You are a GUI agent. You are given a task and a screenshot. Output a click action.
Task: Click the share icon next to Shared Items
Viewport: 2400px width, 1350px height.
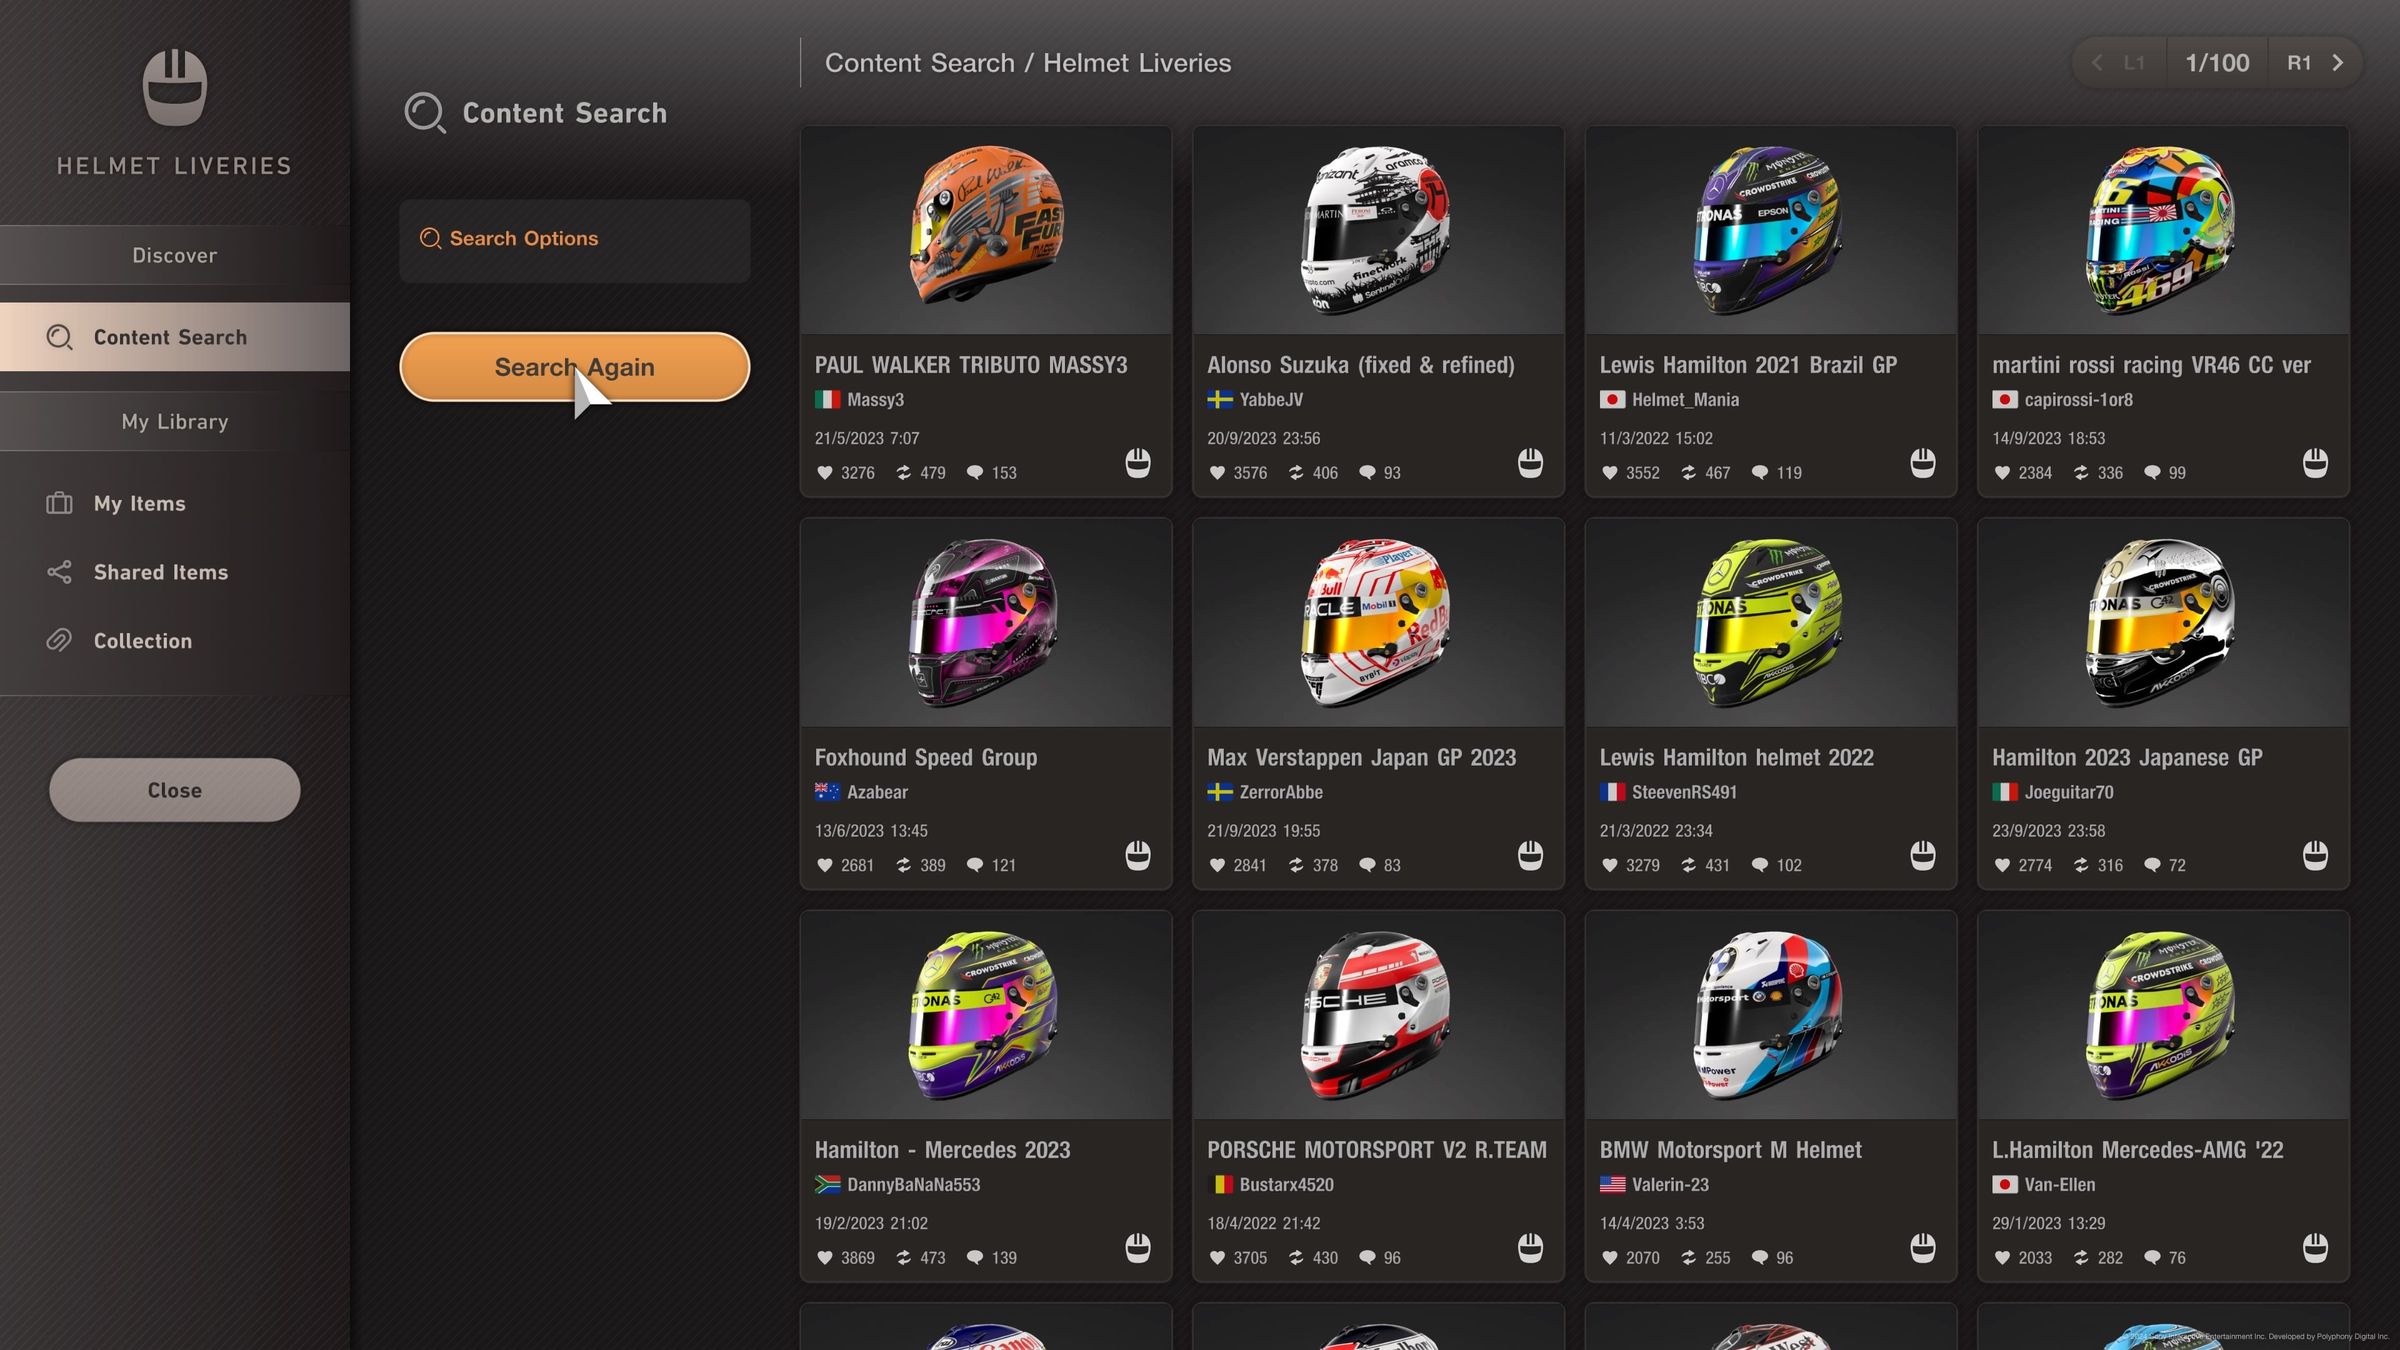(59, 572)
